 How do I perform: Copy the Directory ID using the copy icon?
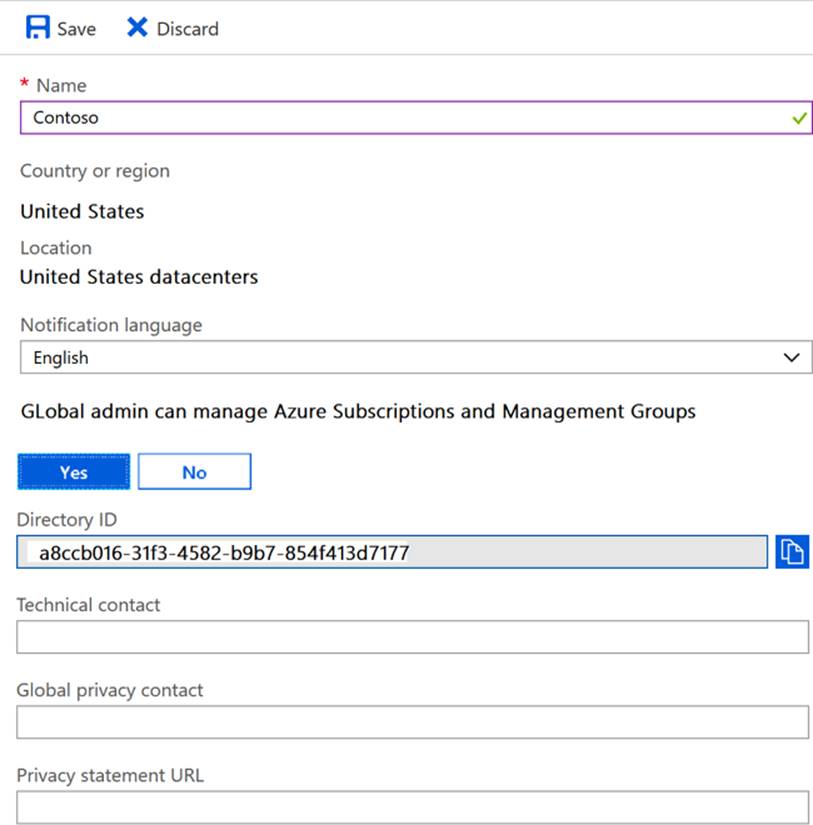[x=791, y=552]
